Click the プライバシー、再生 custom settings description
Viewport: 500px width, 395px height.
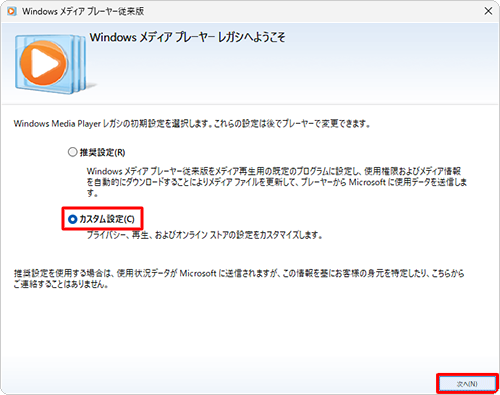pos(205,235)
